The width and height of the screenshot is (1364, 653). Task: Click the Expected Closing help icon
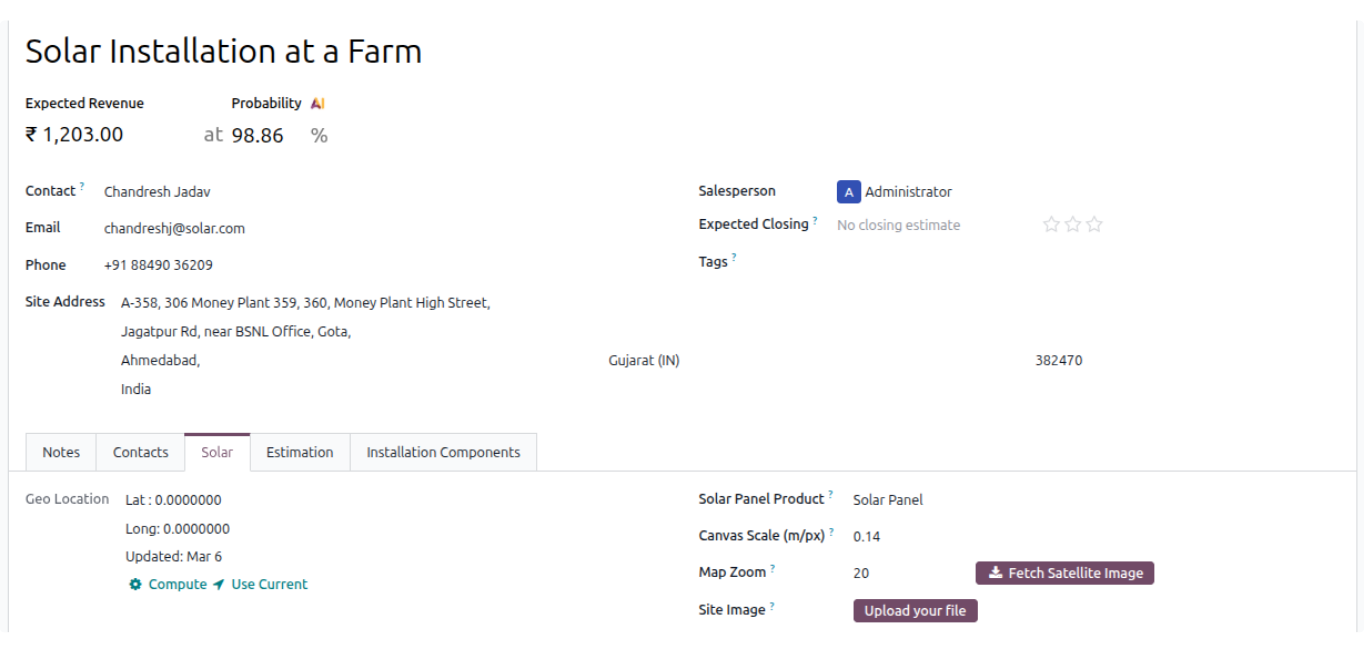coord(815,220)
